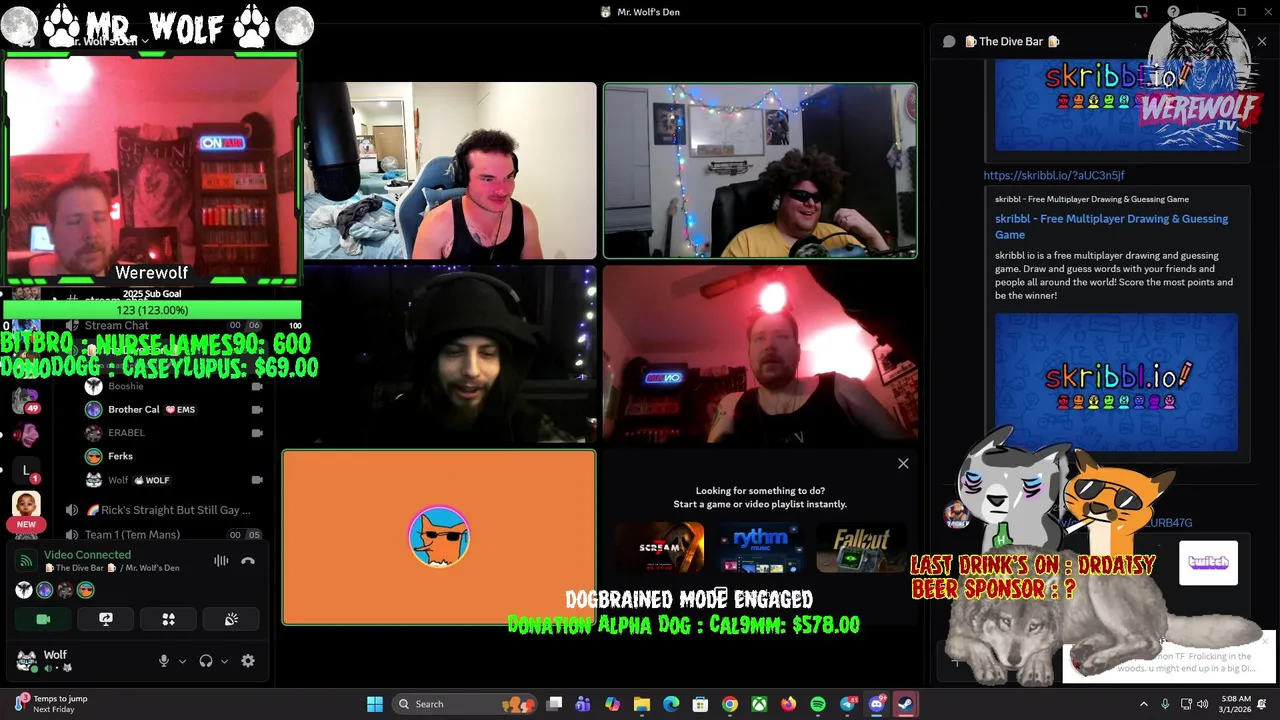Start the Rythm music activity tile
Image resolution: width=1280 pixels, height=720 pixels.
point(760,548)
